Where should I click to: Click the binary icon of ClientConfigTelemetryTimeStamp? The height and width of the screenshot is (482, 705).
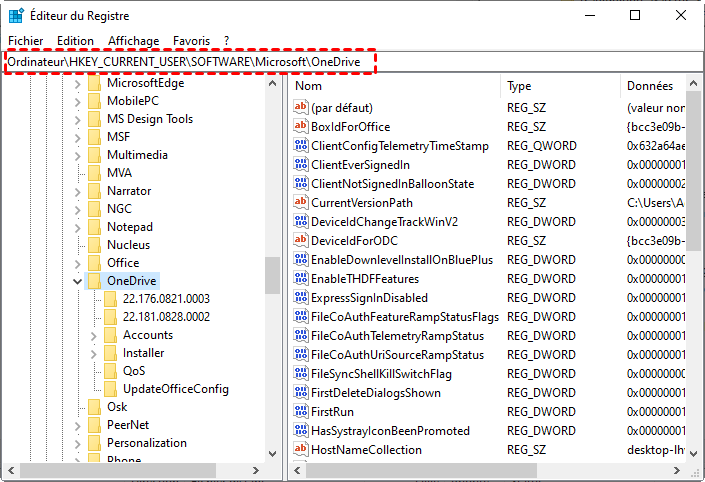300,145
